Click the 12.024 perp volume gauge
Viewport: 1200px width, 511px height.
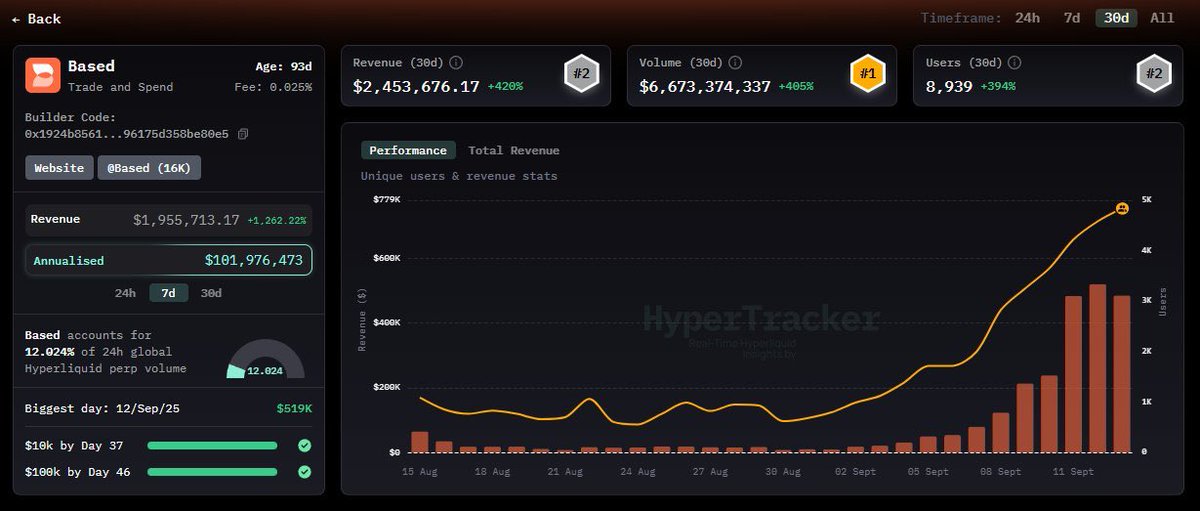tap(265, 358)
